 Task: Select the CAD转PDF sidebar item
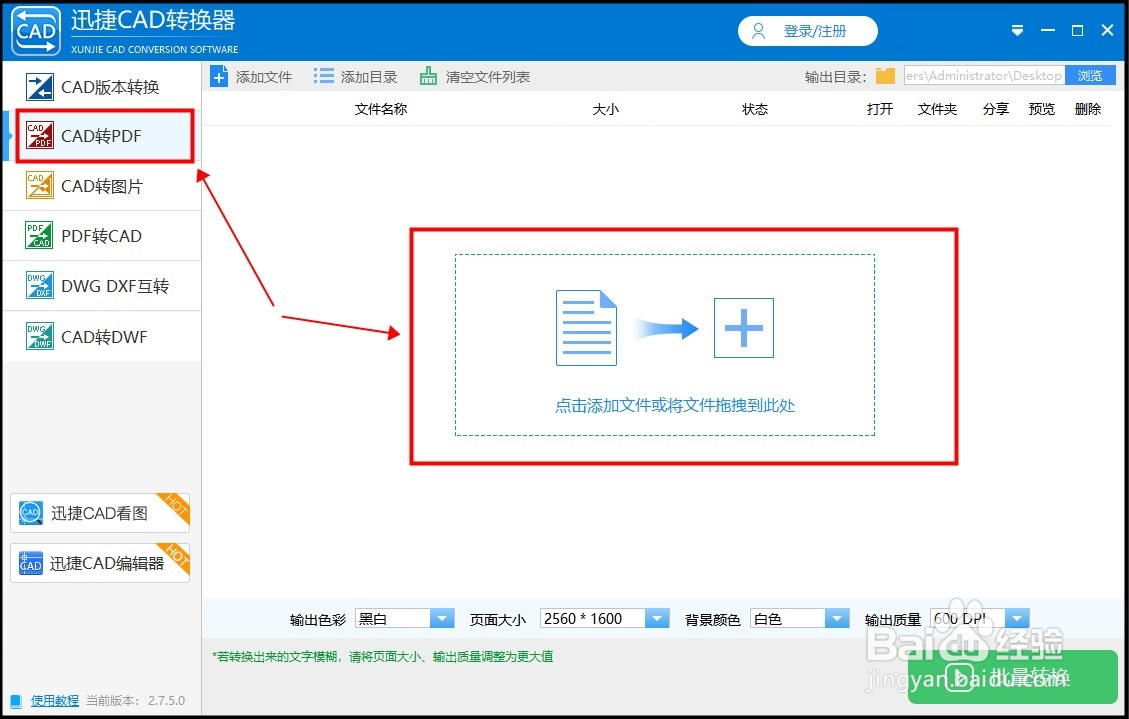104,136
